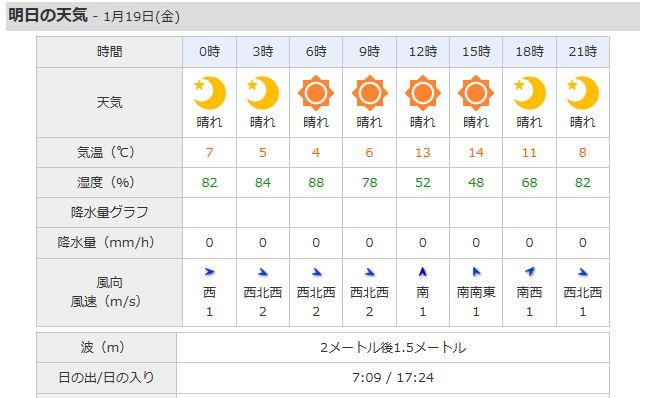This screenshot has width=645, height=398.
Task: Select the 9時 column header
Action: pyautogui.click(x=369, y=52)
